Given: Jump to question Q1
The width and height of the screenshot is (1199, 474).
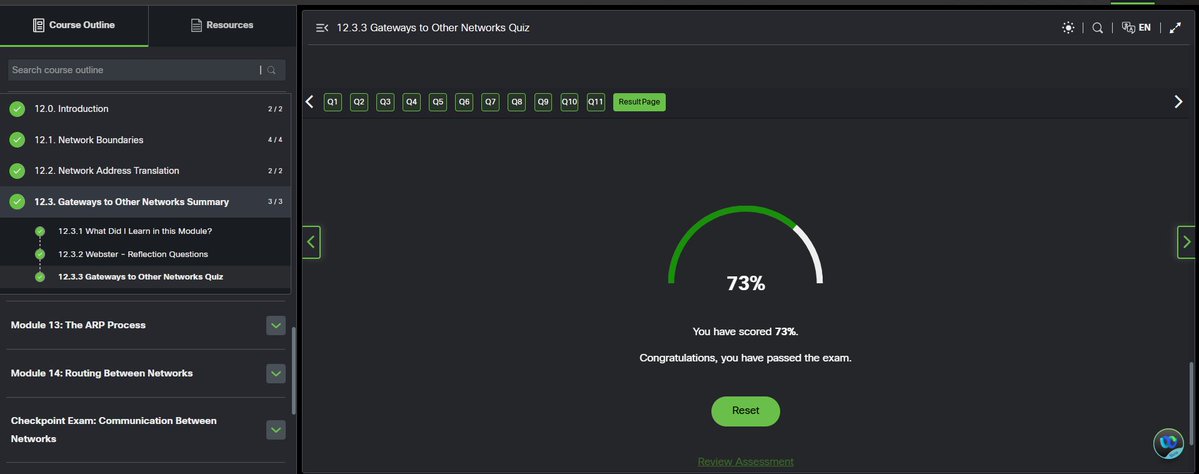Looking at the screenshot, I should 333,102.
